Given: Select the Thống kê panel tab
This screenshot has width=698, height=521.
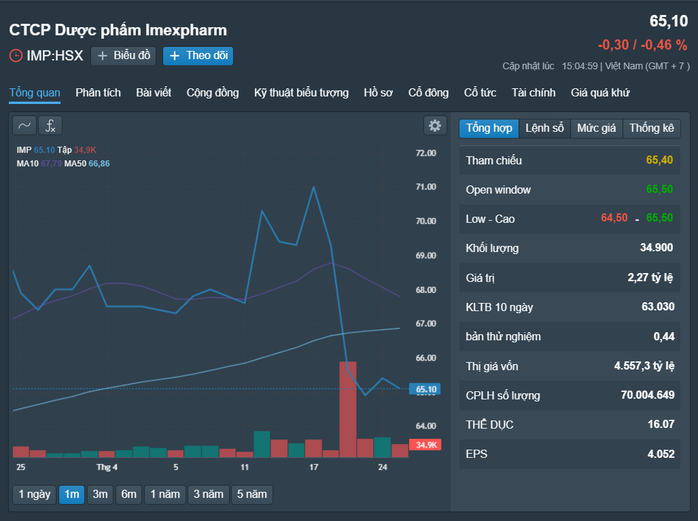Looking at the screenshot, I should coord(652,128).
